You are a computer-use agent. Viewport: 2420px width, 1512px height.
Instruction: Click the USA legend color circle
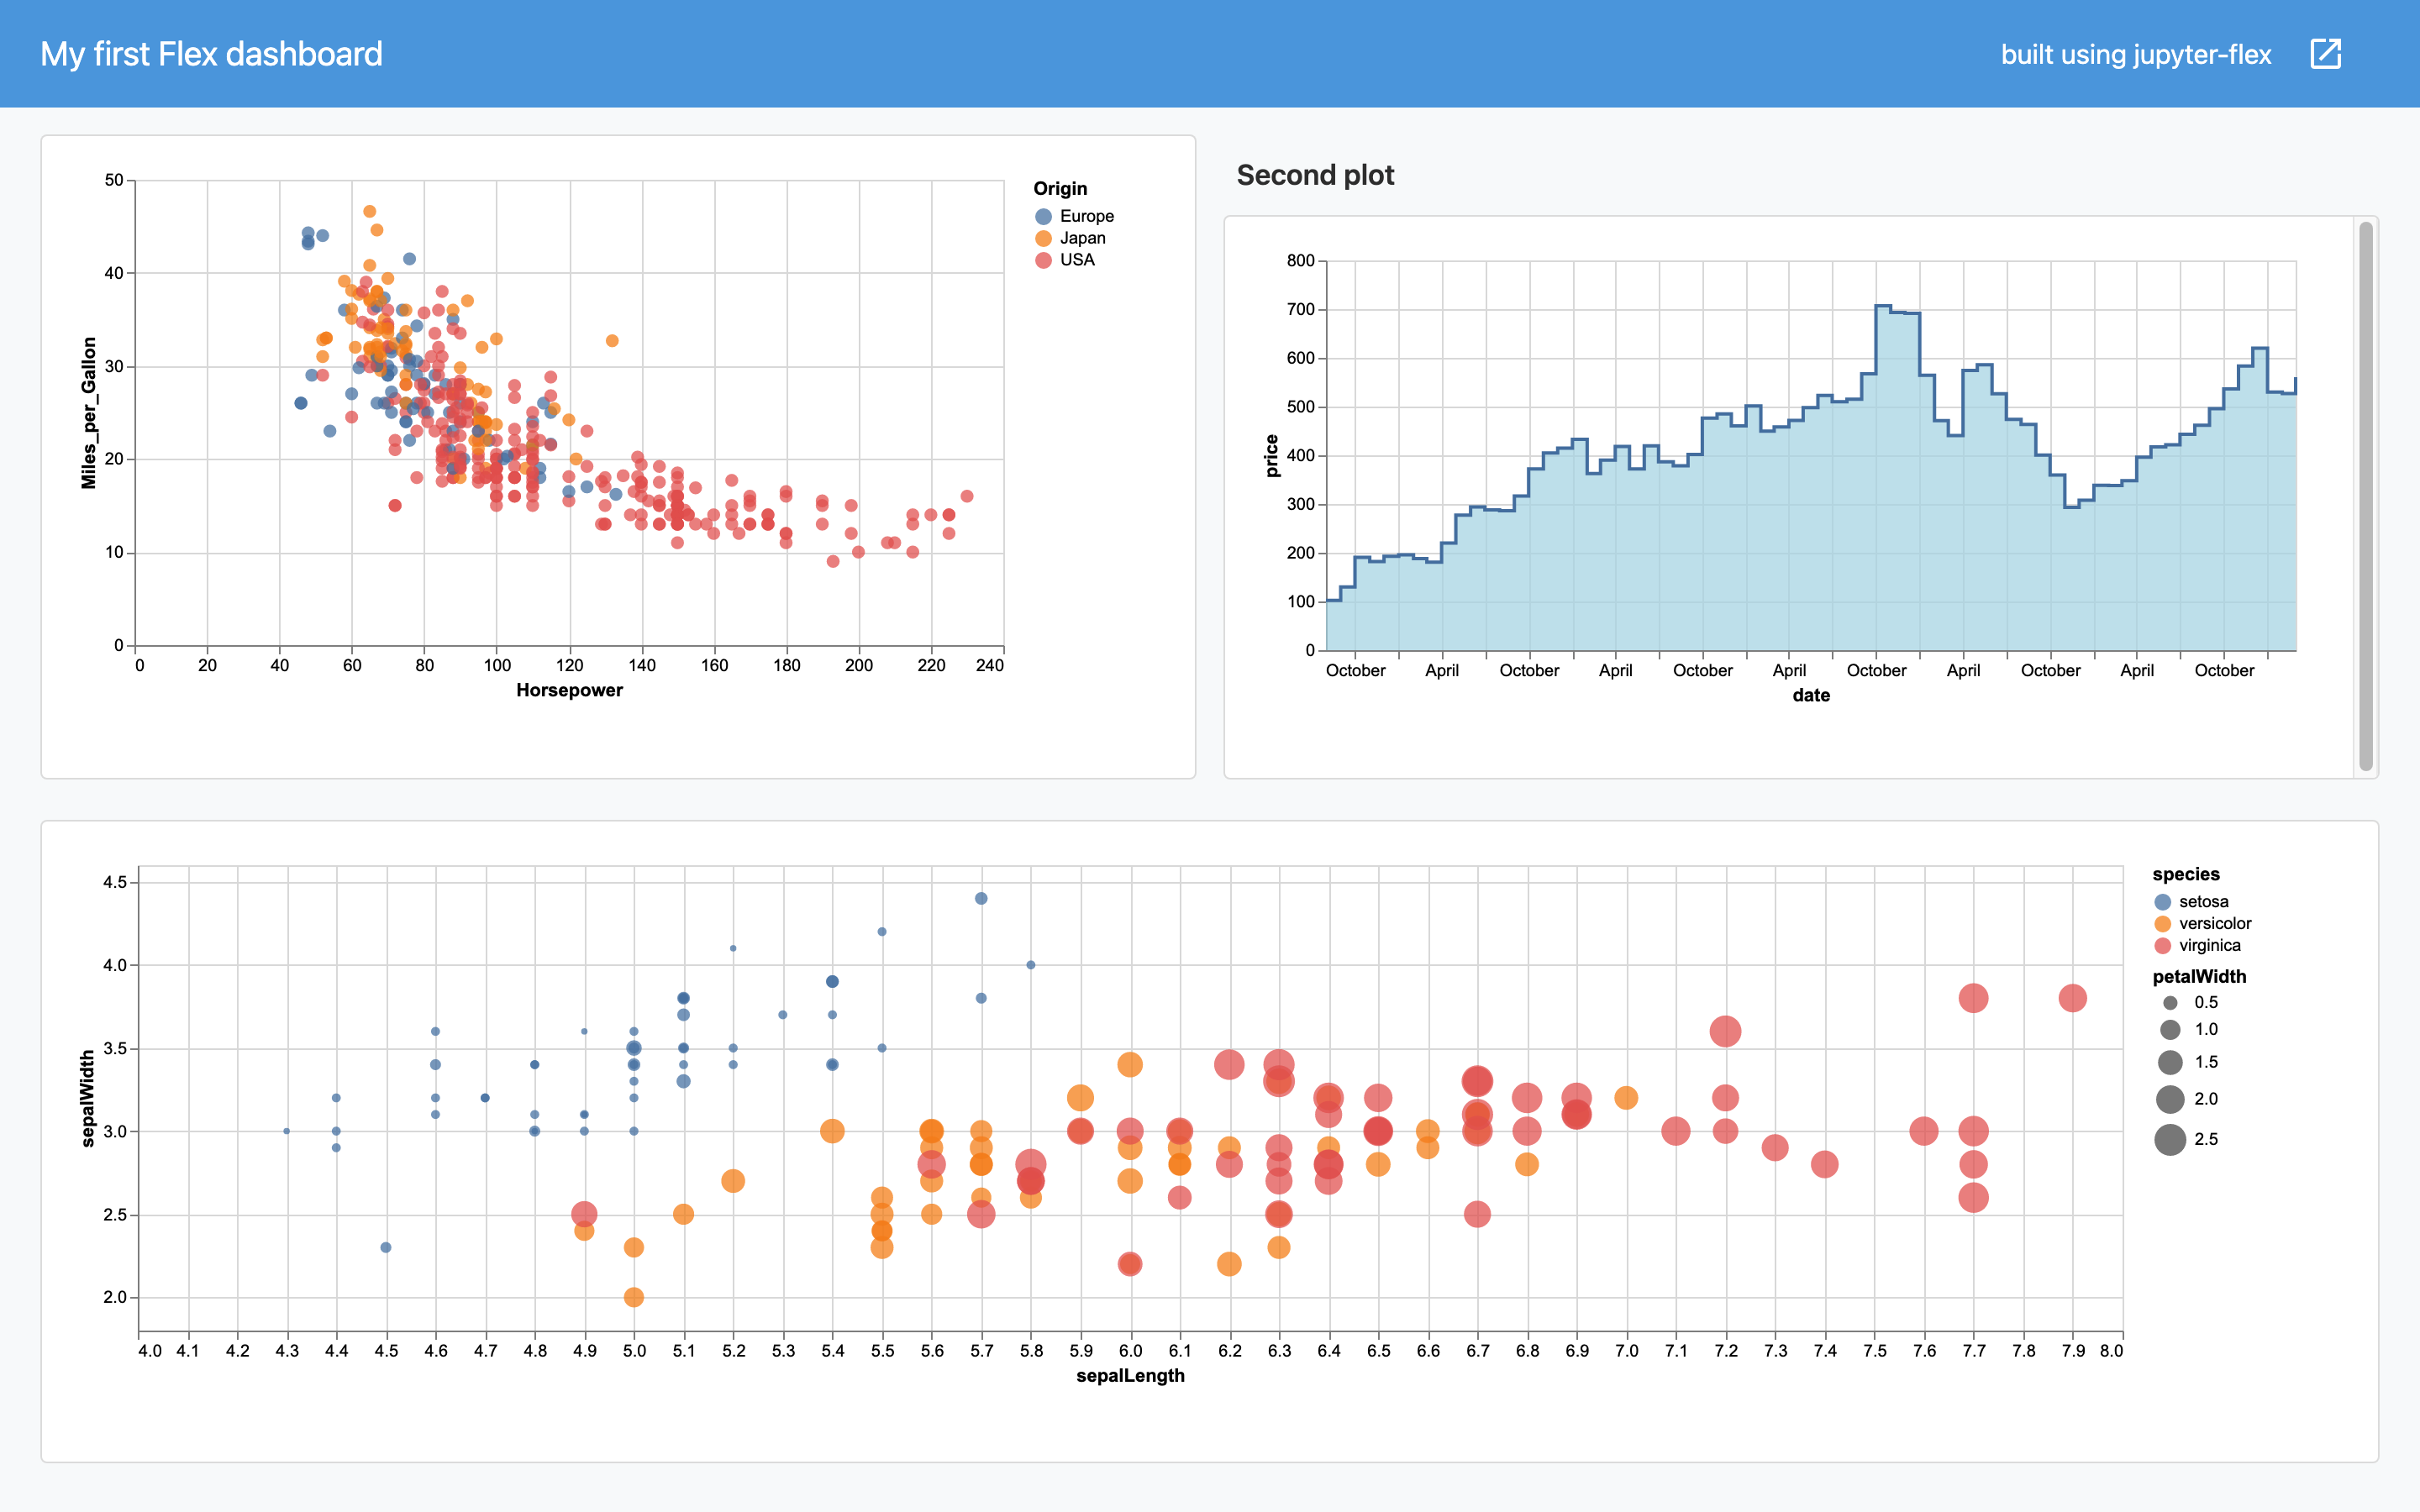tap(1043, 260)
